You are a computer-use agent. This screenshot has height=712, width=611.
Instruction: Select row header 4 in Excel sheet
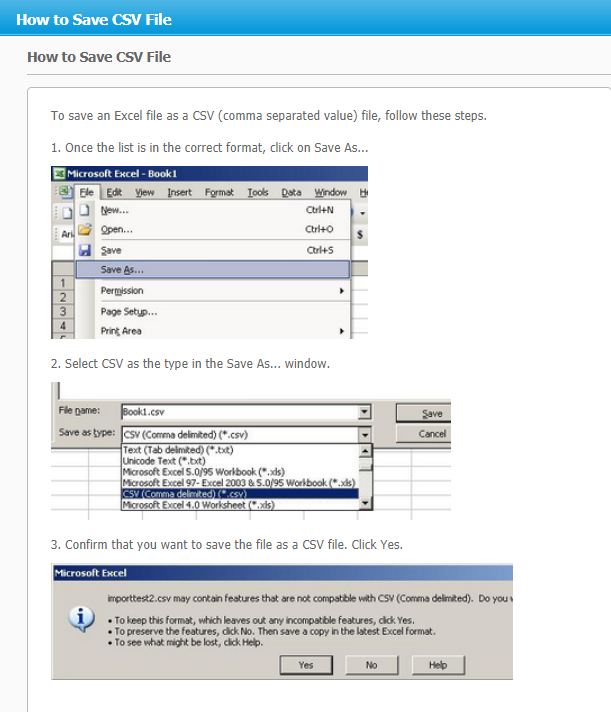[x=63, y=326]
